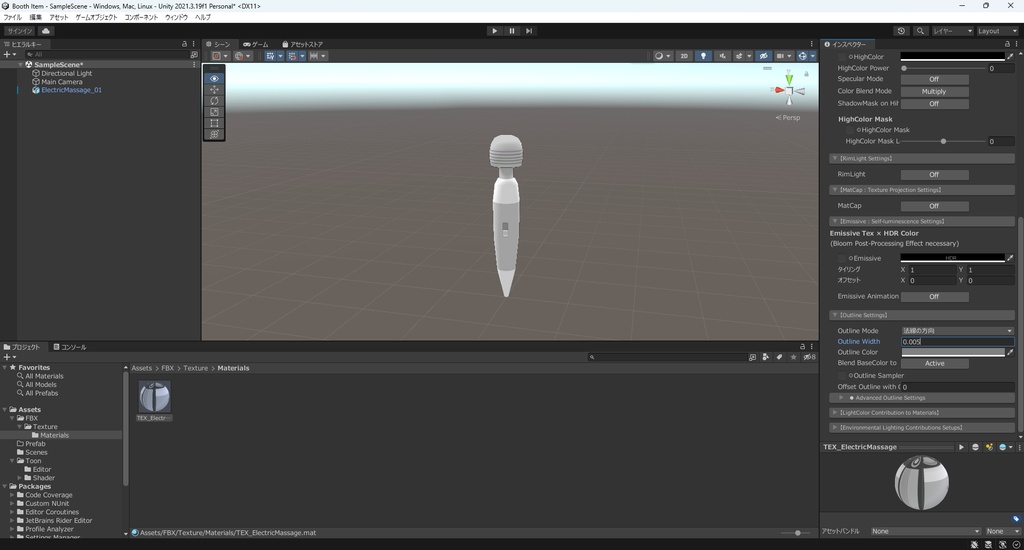Adjust the HighColor Power slider handle

[904, 68]
